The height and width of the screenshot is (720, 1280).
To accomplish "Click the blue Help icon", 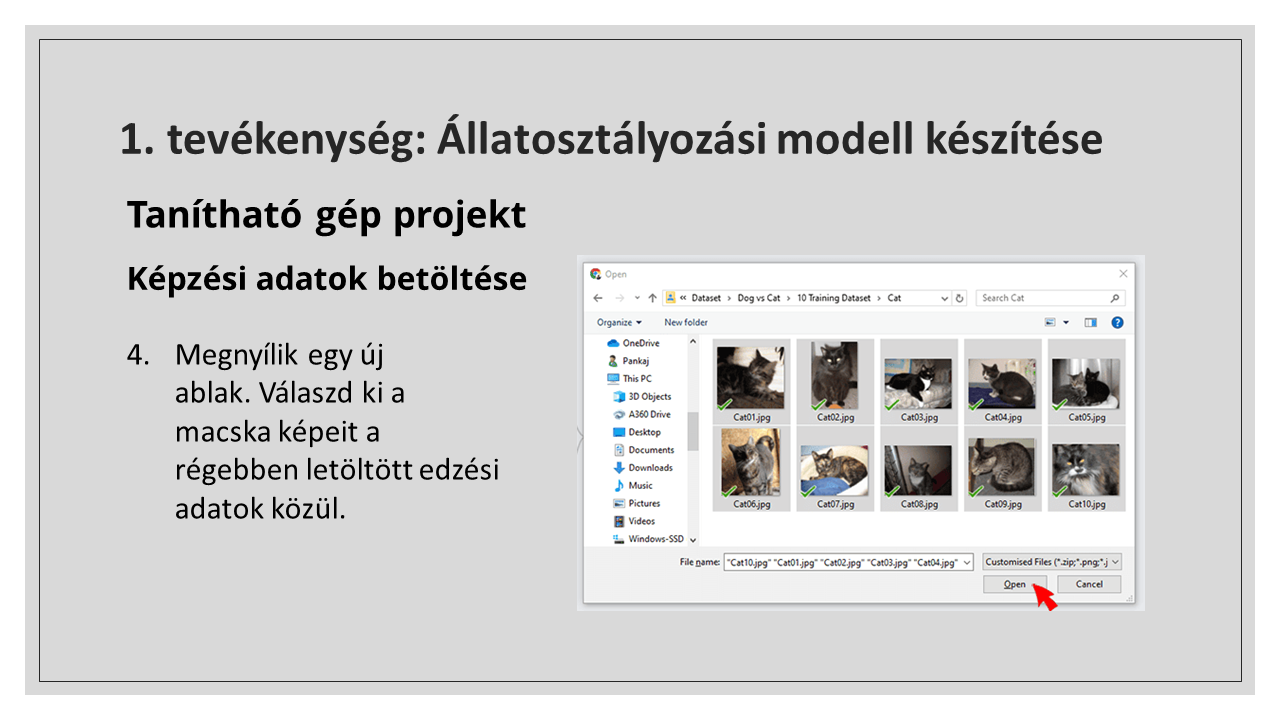I will pos(1117,322).
